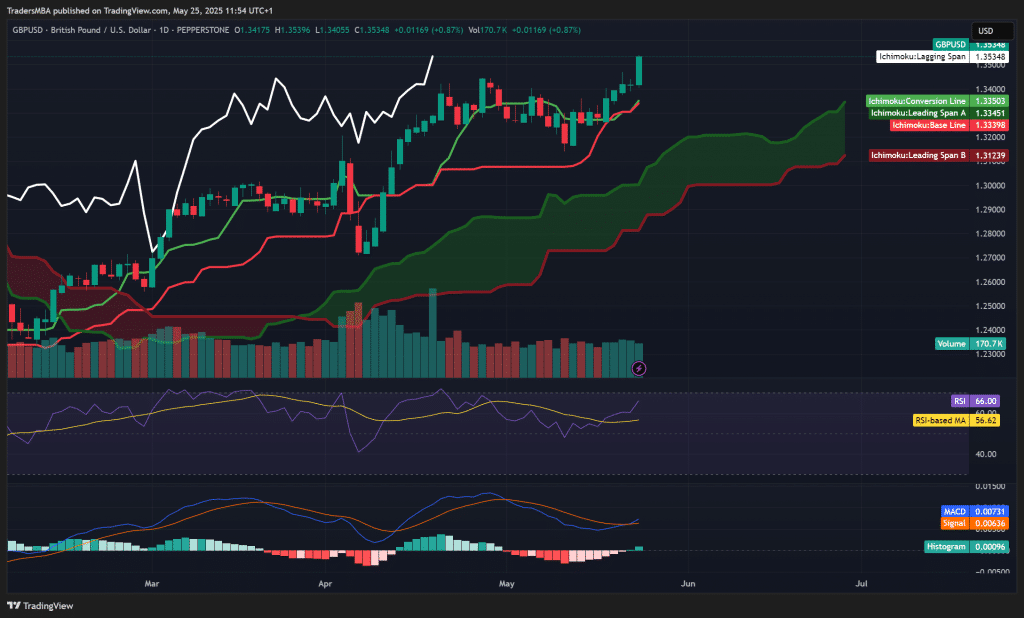Viewport: 1024px width, 618px height.
Task: Select the yellow RSI-based MA label
Action: pos(940,420)
